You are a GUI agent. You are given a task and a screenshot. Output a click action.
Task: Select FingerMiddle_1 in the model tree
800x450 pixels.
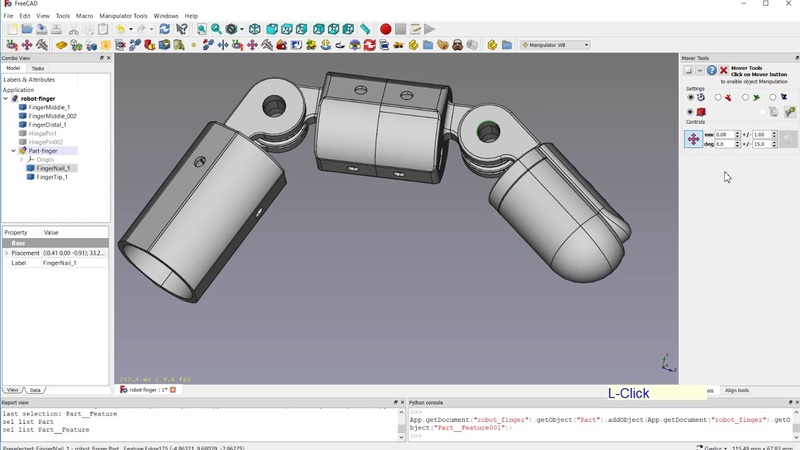pos(49,107)
